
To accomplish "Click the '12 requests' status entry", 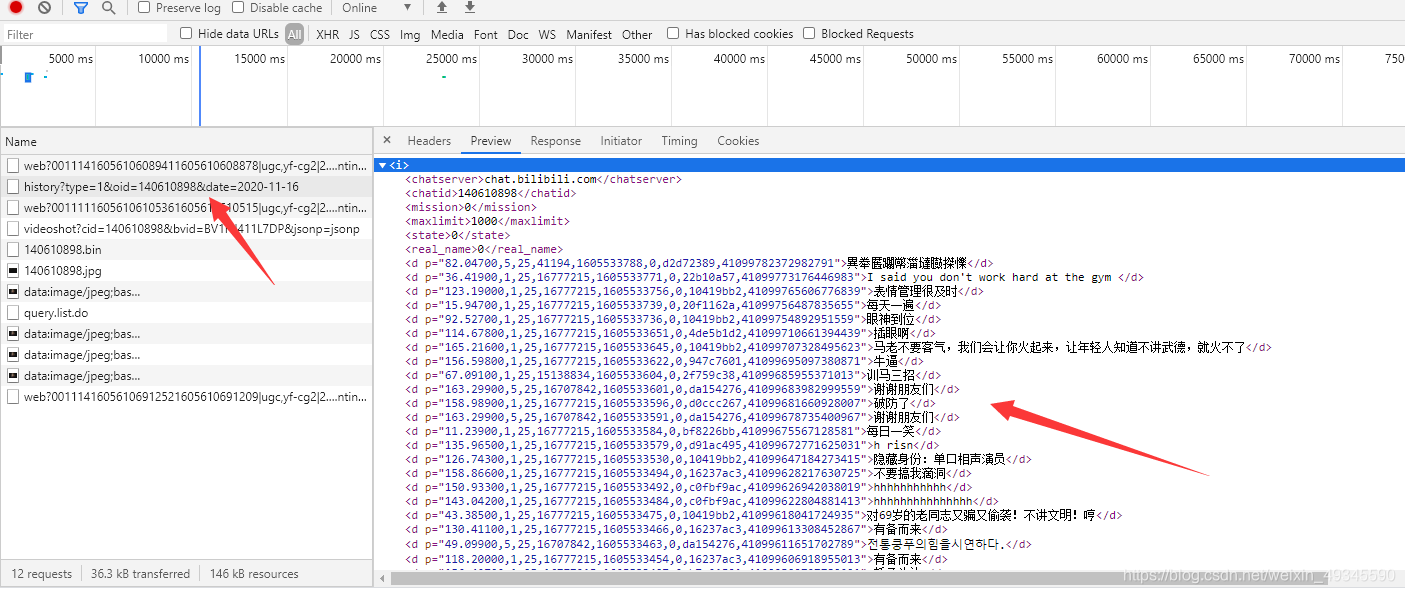I will (x=42, y=574).
